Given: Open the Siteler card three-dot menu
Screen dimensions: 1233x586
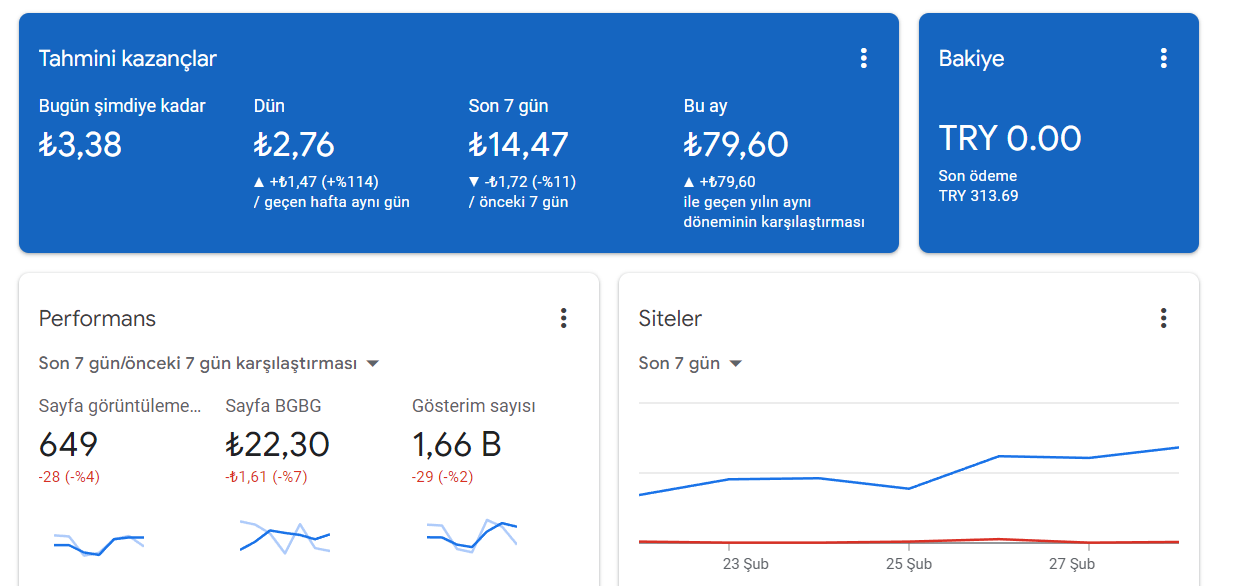Looking at the screenshot, I should (1163, 318).
